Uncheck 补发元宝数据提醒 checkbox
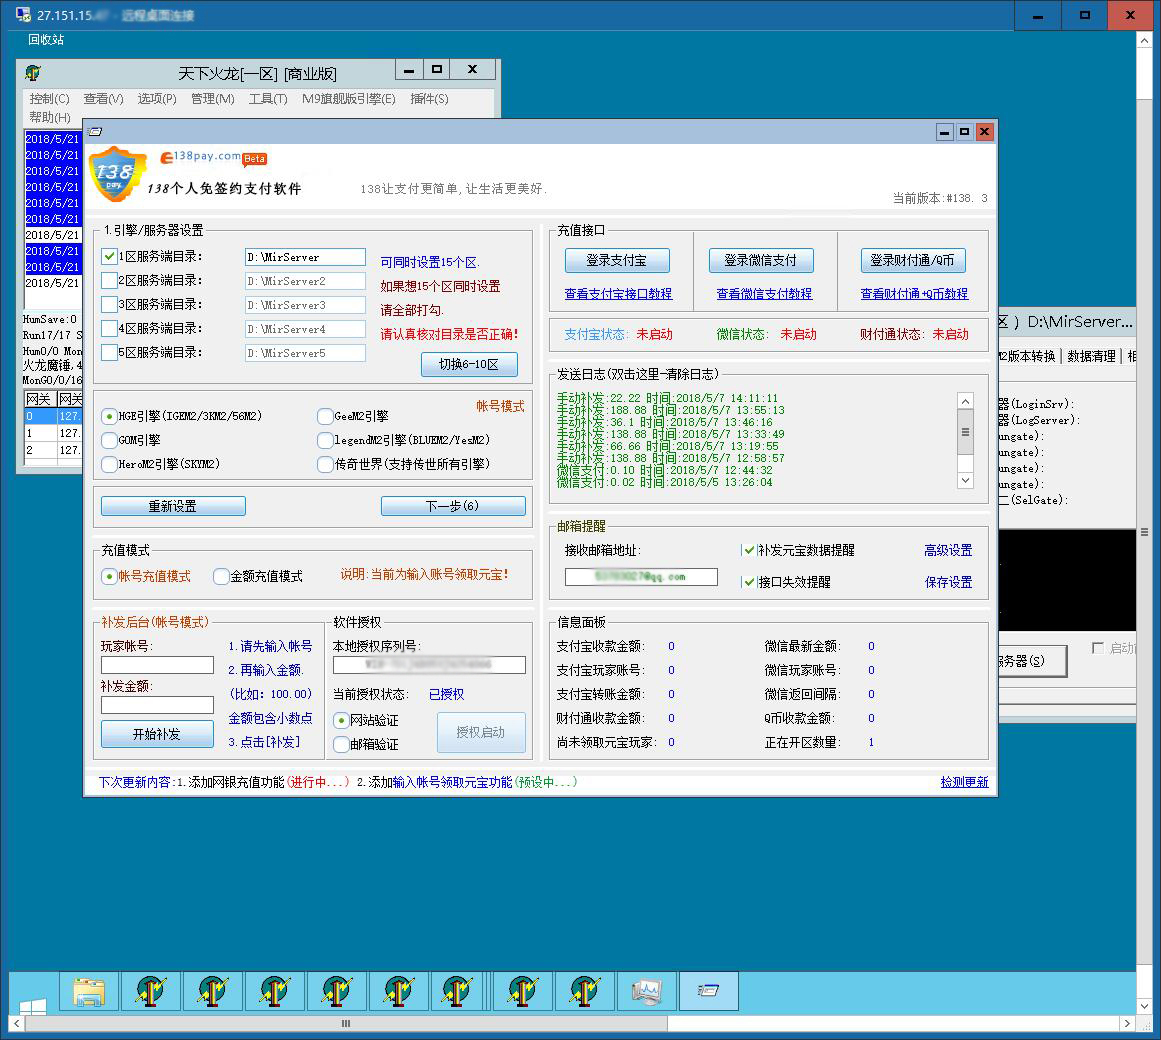 tap(749, 550)
